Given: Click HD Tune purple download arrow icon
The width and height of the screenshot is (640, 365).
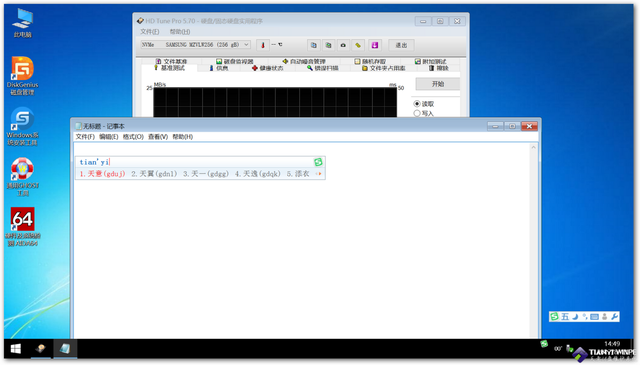Looking at the screenshot, I should pyautogui.click(x=375, y=45).
